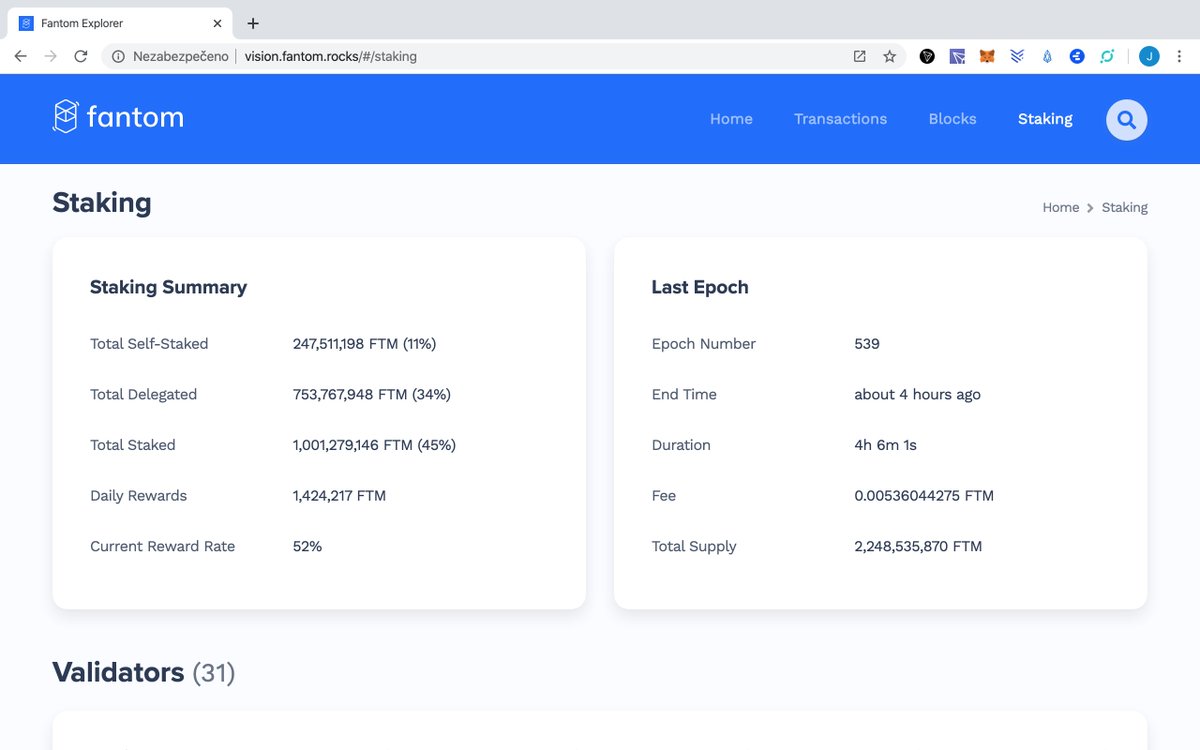This screenshot has height=750, width=1200.
Task: Open Blocks in the navigation
Action: pyautogui.click(x=952, y=119)
